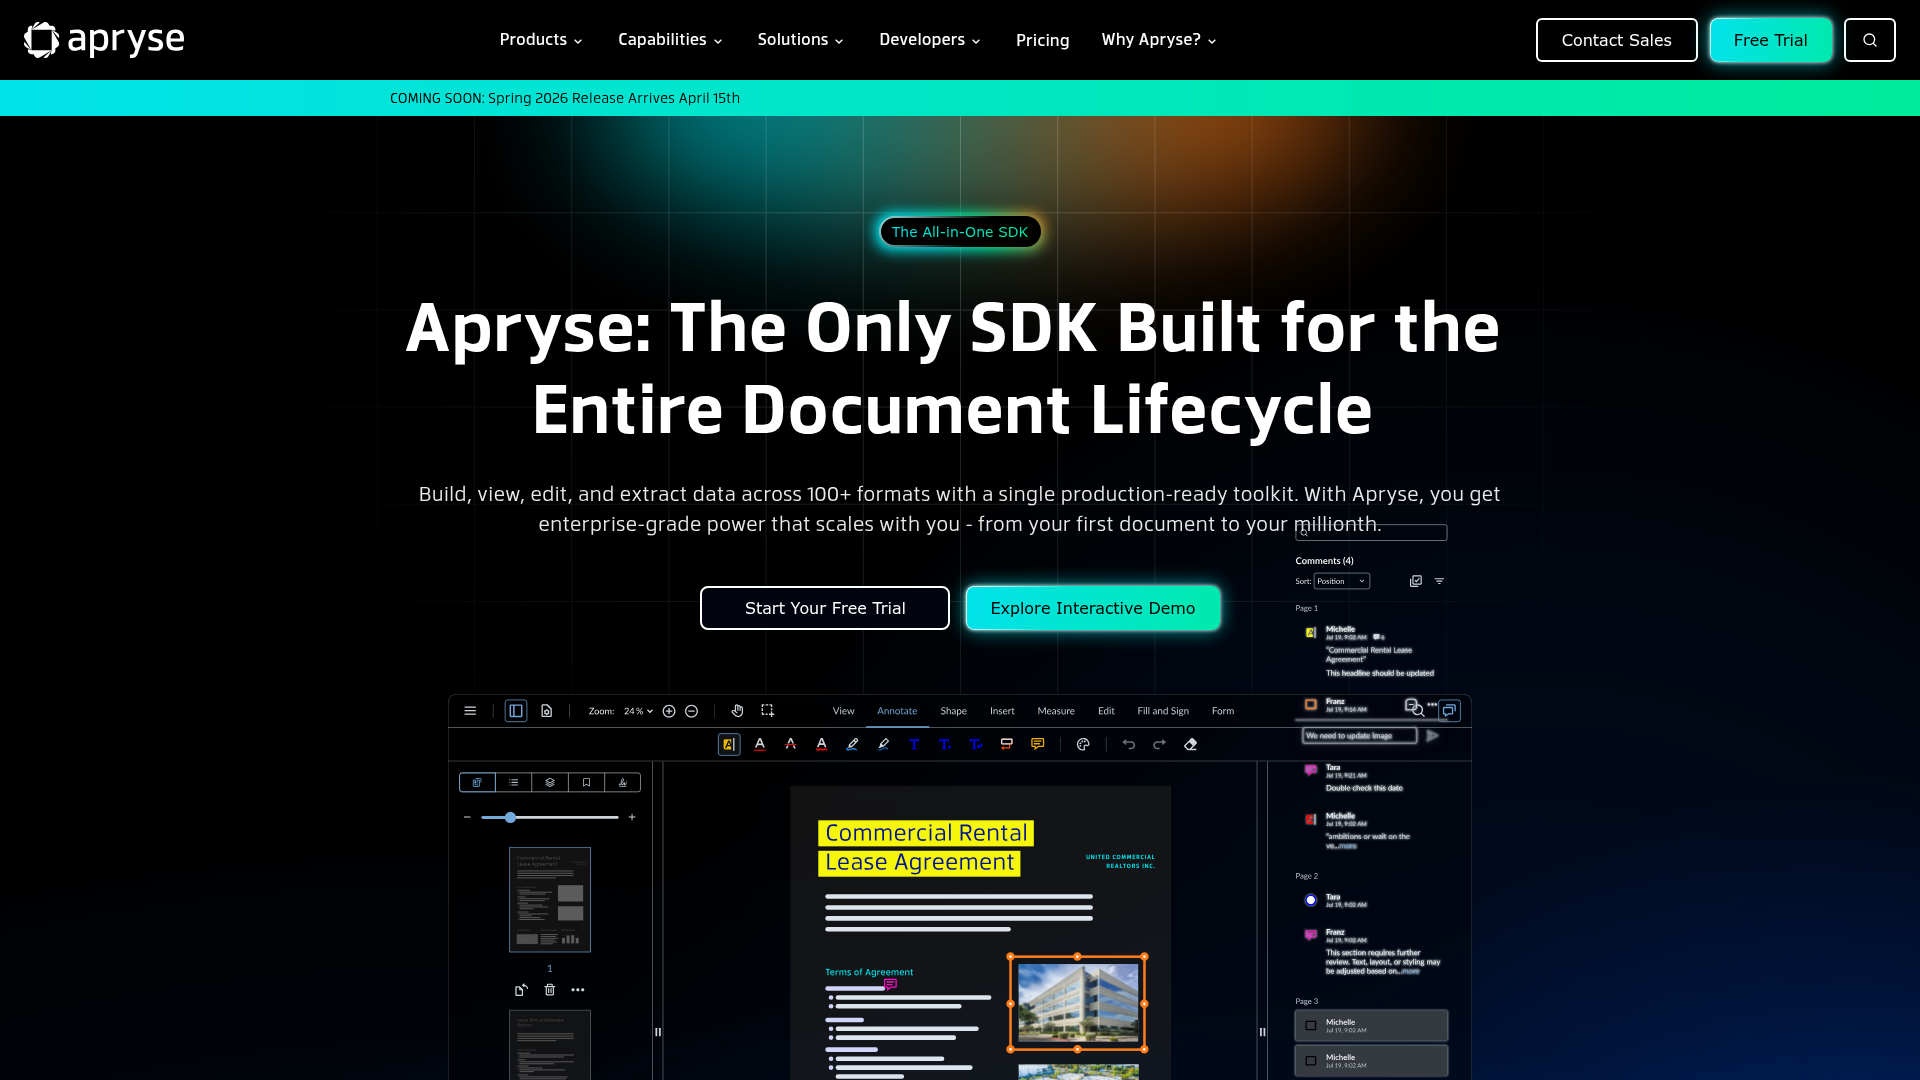Switch to the Fill and Sign tab
The height and width of the screenshot is (1080, 1920).
click(1162, 711)
